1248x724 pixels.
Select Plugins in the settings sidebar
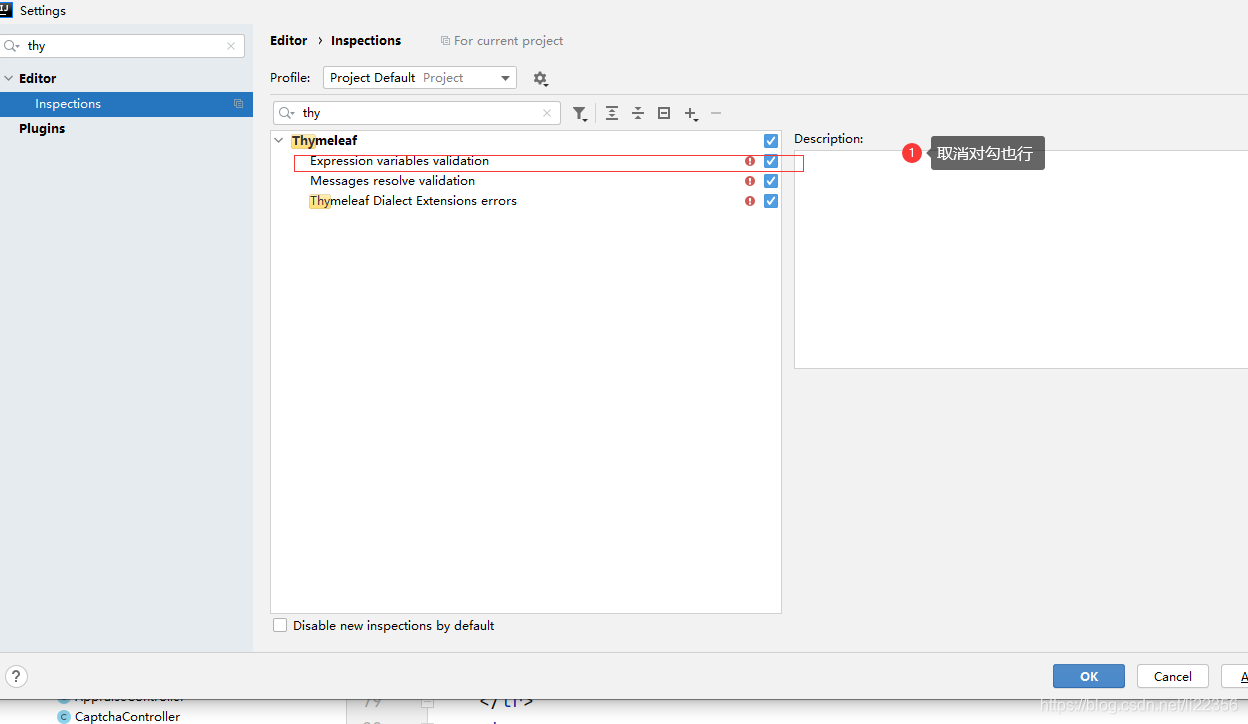42,128
